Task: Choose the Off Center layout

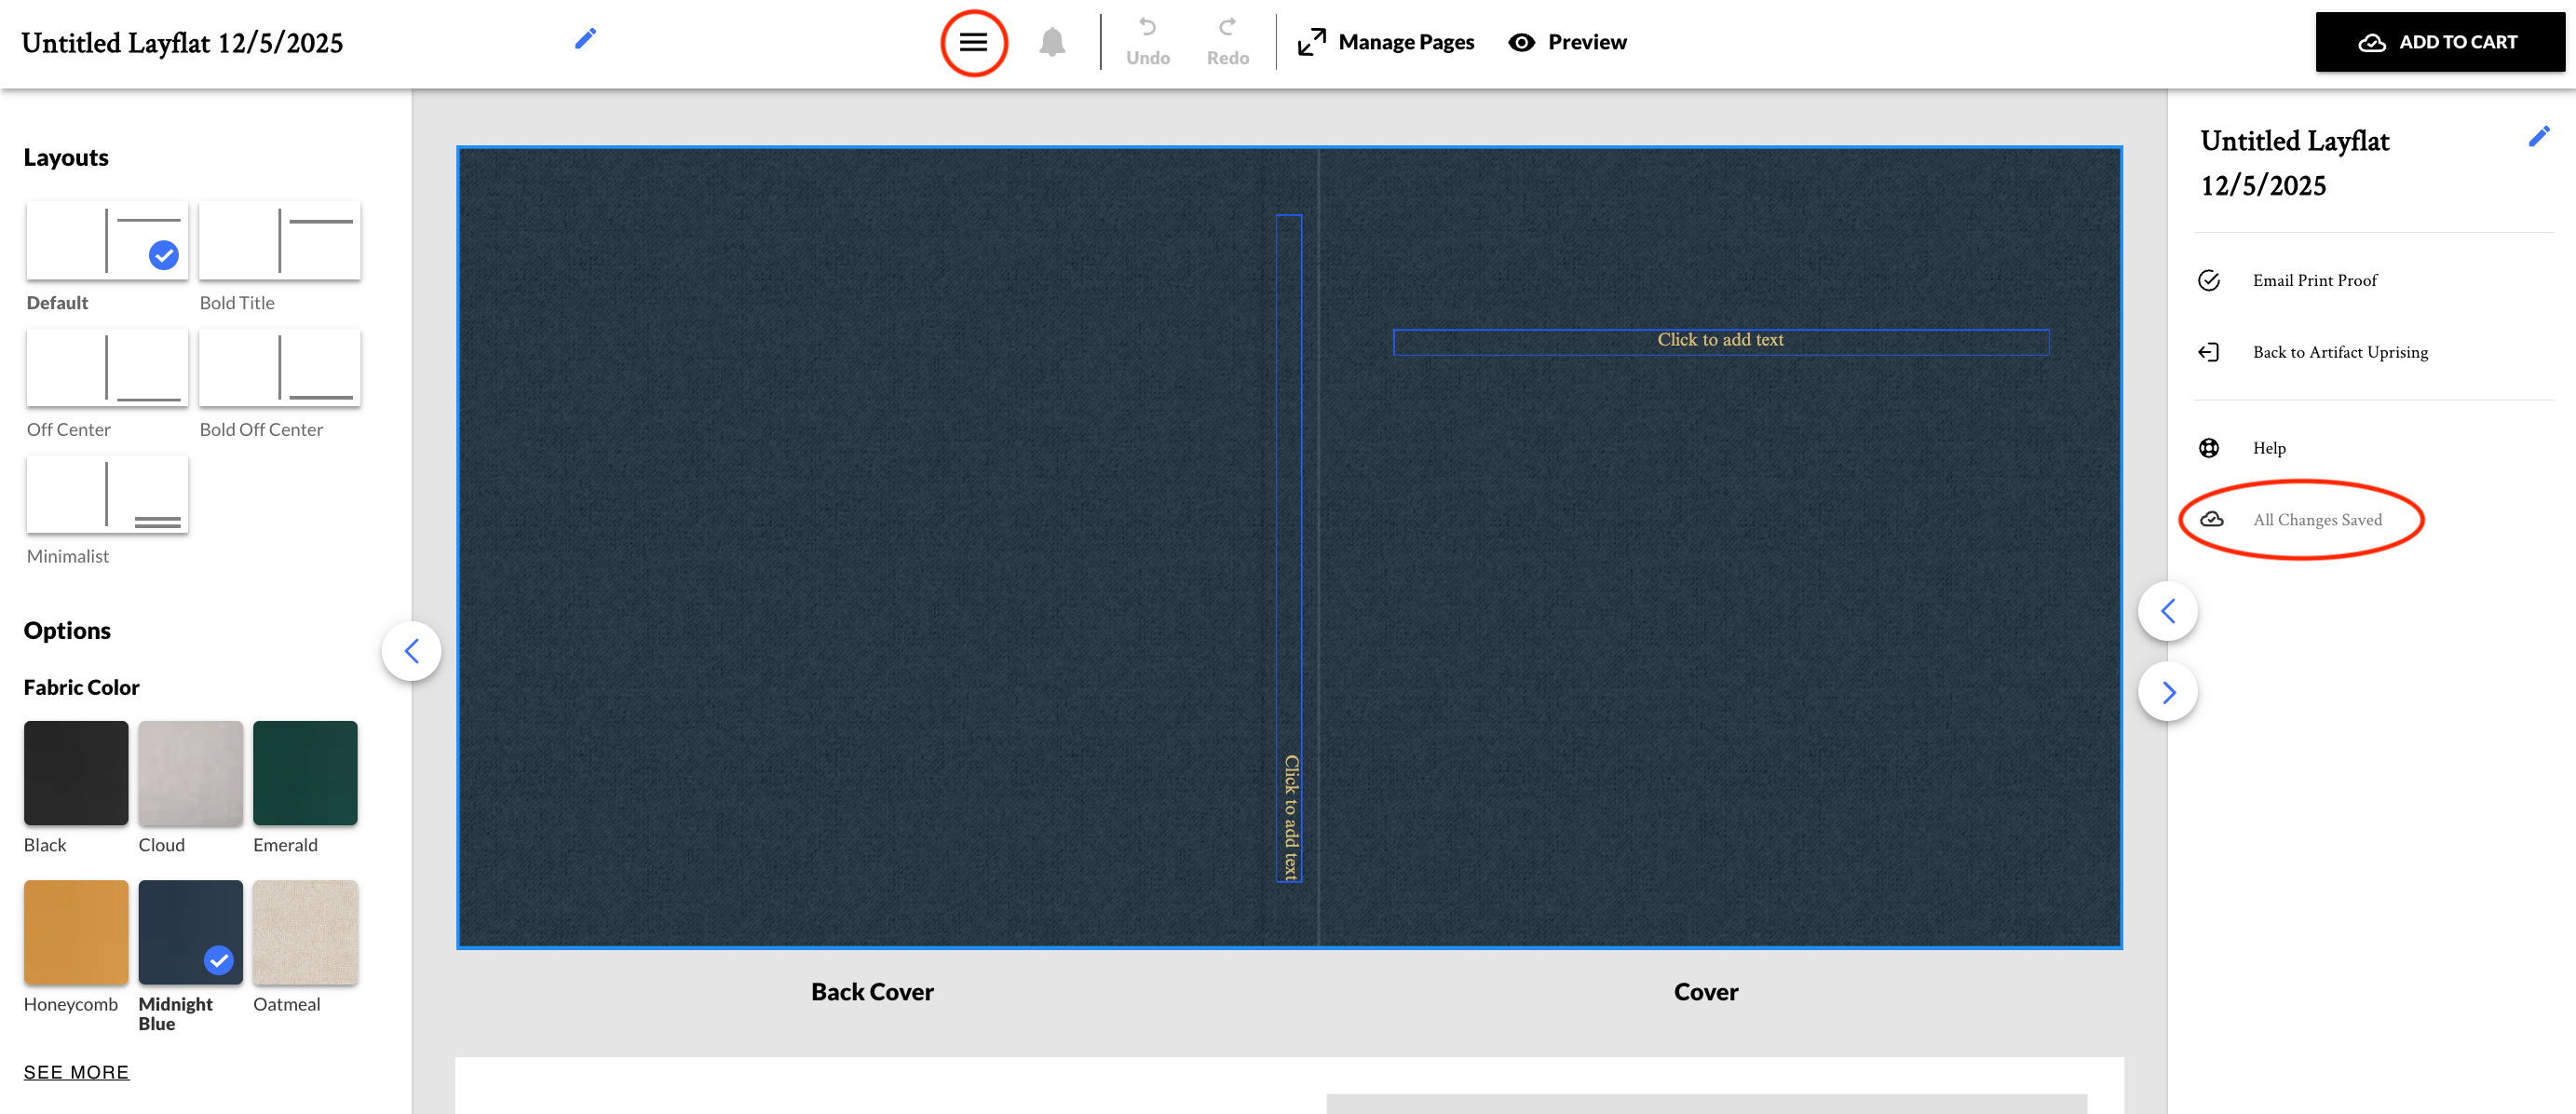Action: [107, 367]
